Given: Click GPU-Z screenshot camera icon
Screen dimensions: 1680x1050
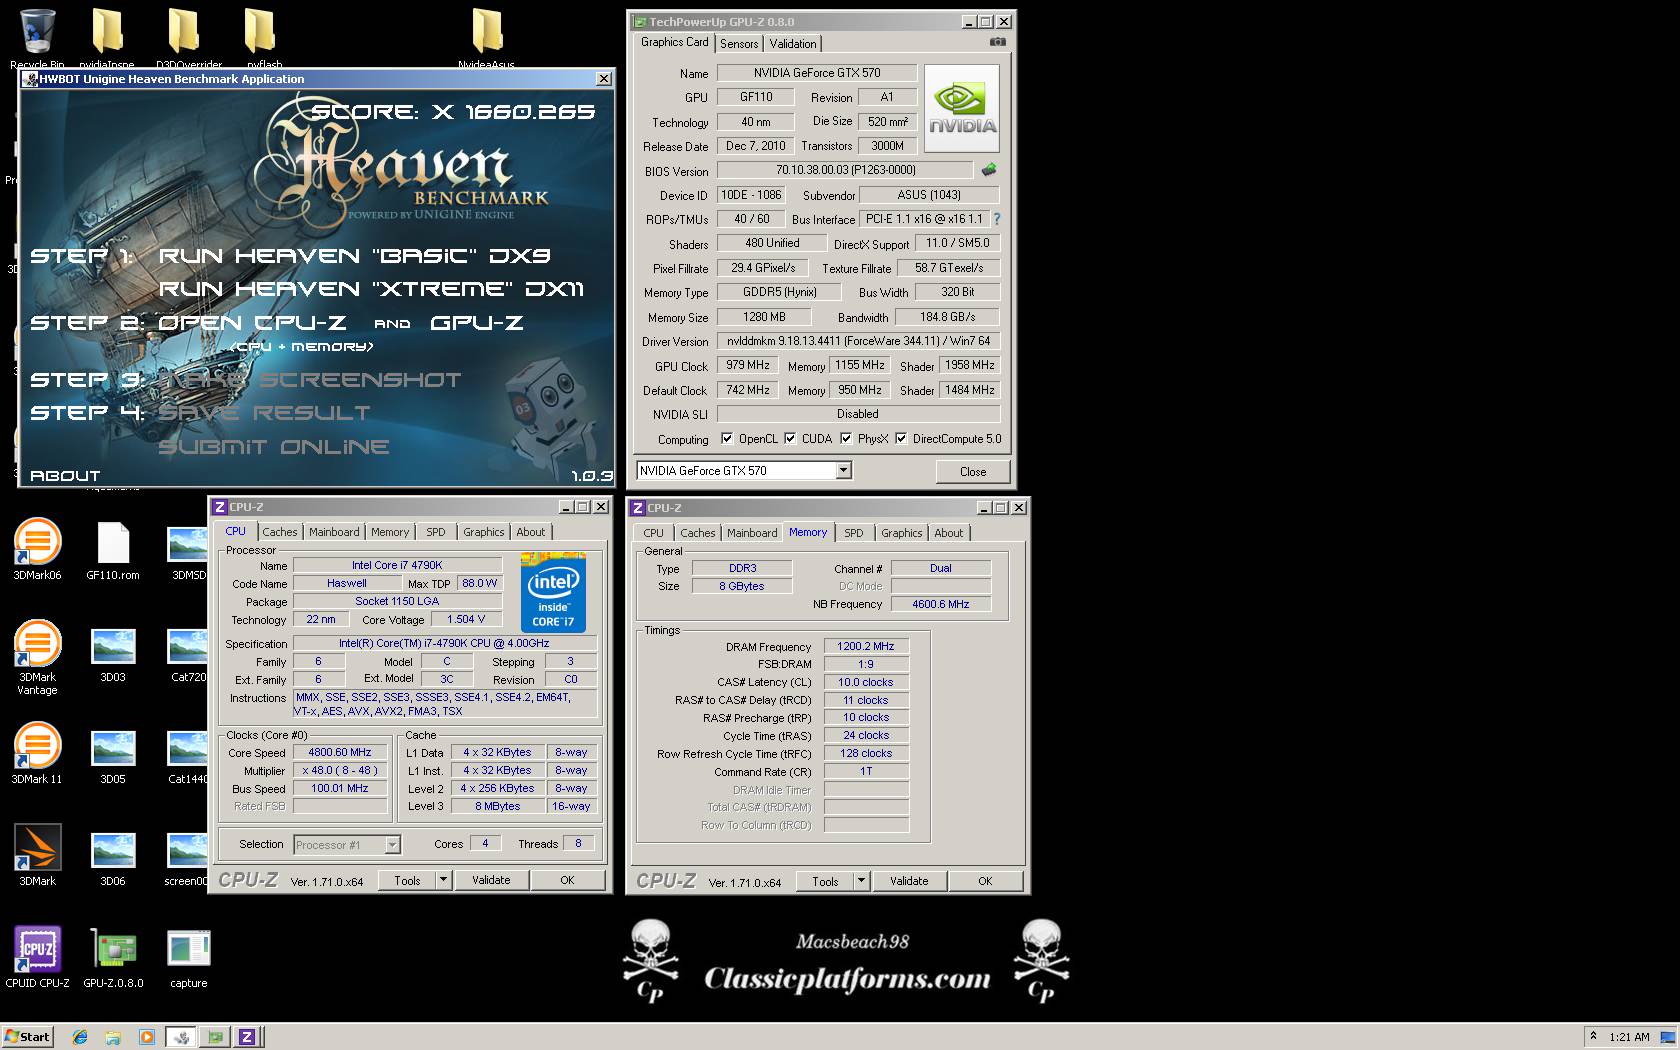Looking at the screenshot, I should point(997,42).
